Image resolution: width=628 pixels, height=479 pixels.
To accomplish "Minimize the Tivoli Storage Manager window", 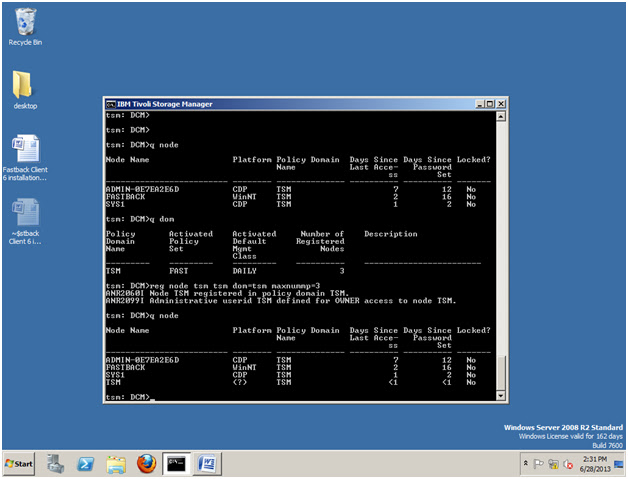I will point(480,104).
